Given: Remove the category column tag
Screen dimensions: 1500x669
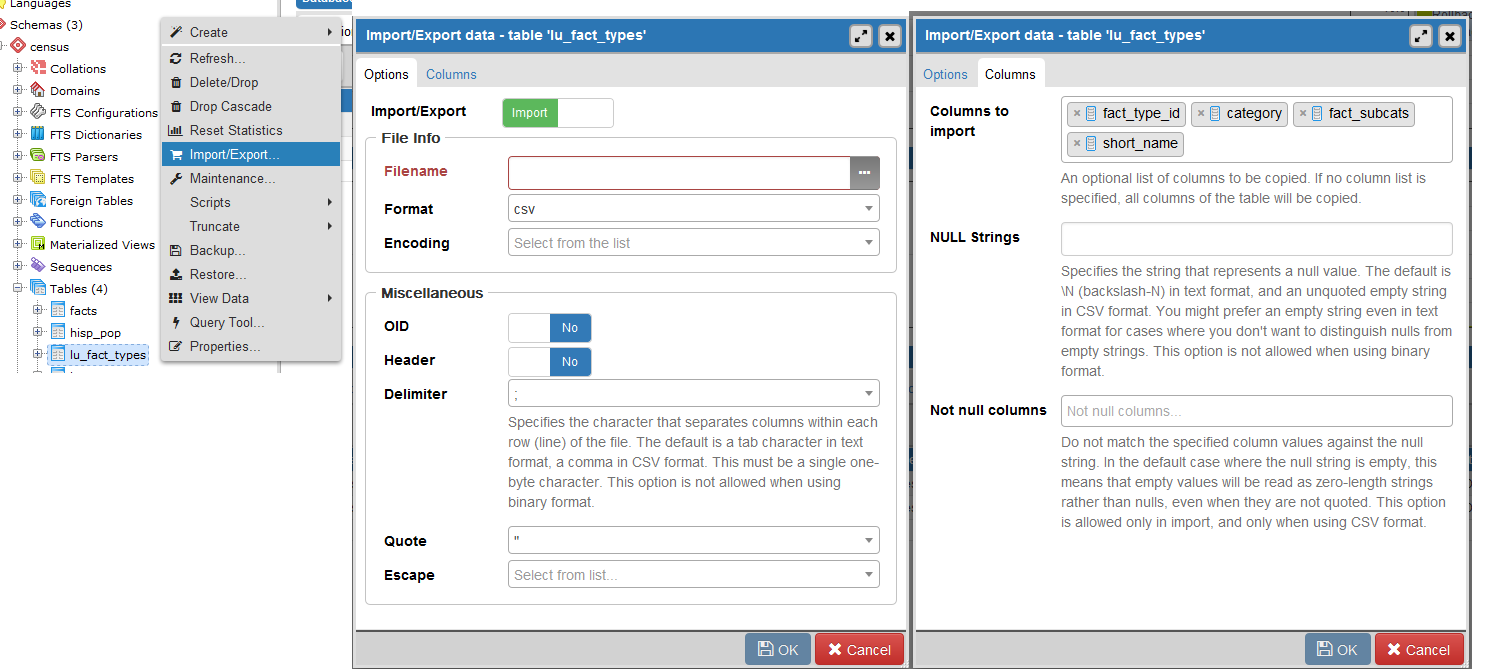Looking at the screenshot, I should (x=1200, y=113).
